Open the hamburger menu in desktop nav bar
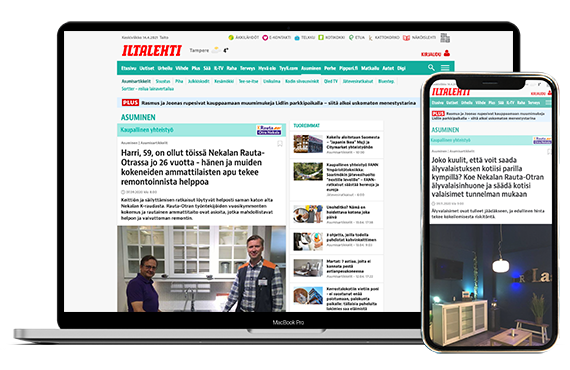The width and height of the screenshot is (570, 370). [445, 68]
